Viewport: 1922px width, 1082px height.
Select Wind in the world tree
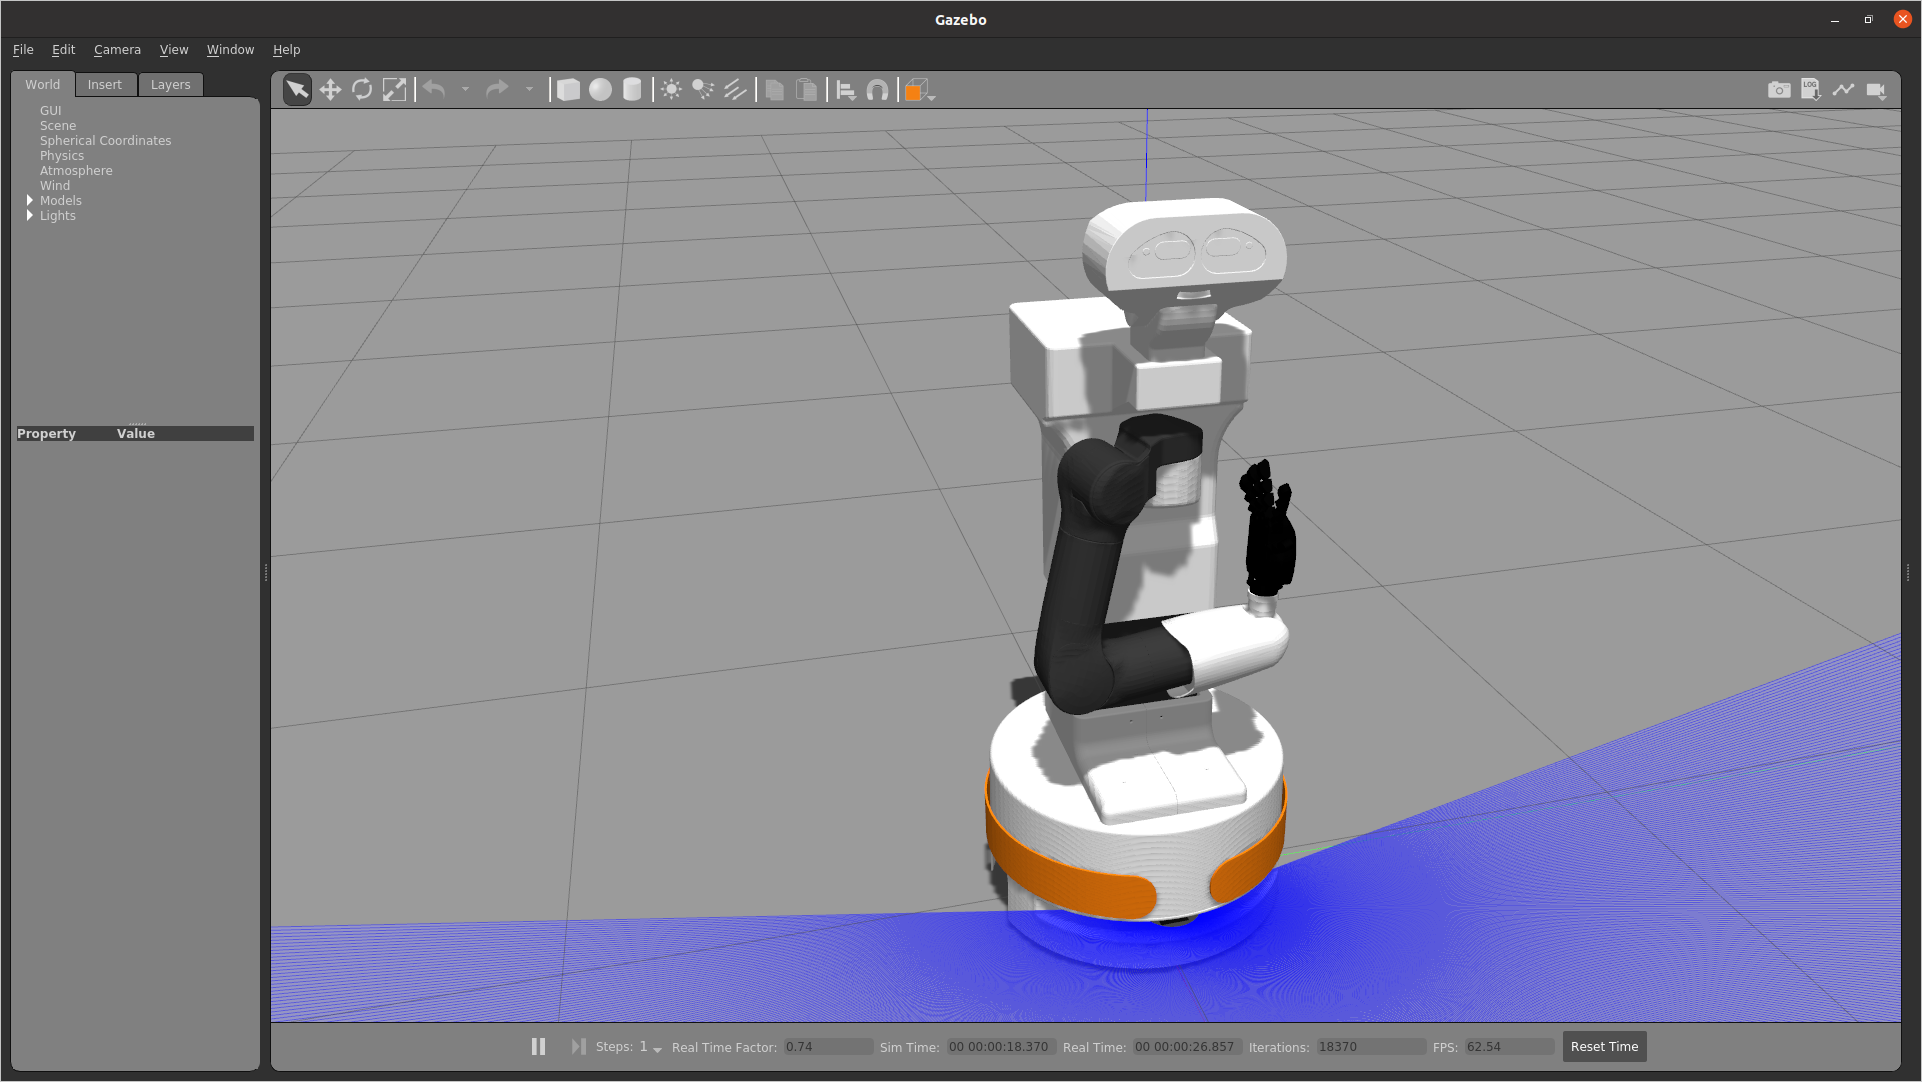tap(55, 185)
